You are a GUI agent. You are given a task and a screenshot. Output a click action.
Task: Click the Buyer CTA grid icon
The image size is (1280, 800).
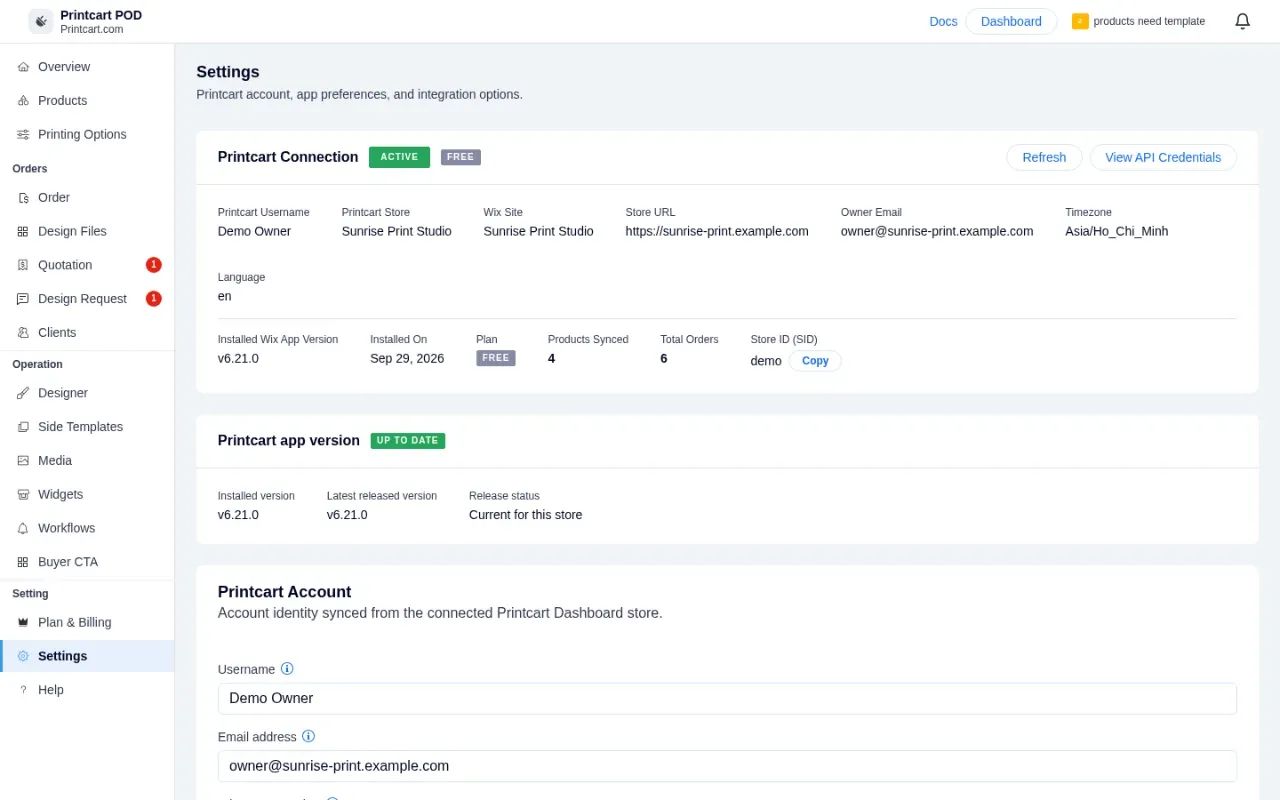click(x=23, y=562)
